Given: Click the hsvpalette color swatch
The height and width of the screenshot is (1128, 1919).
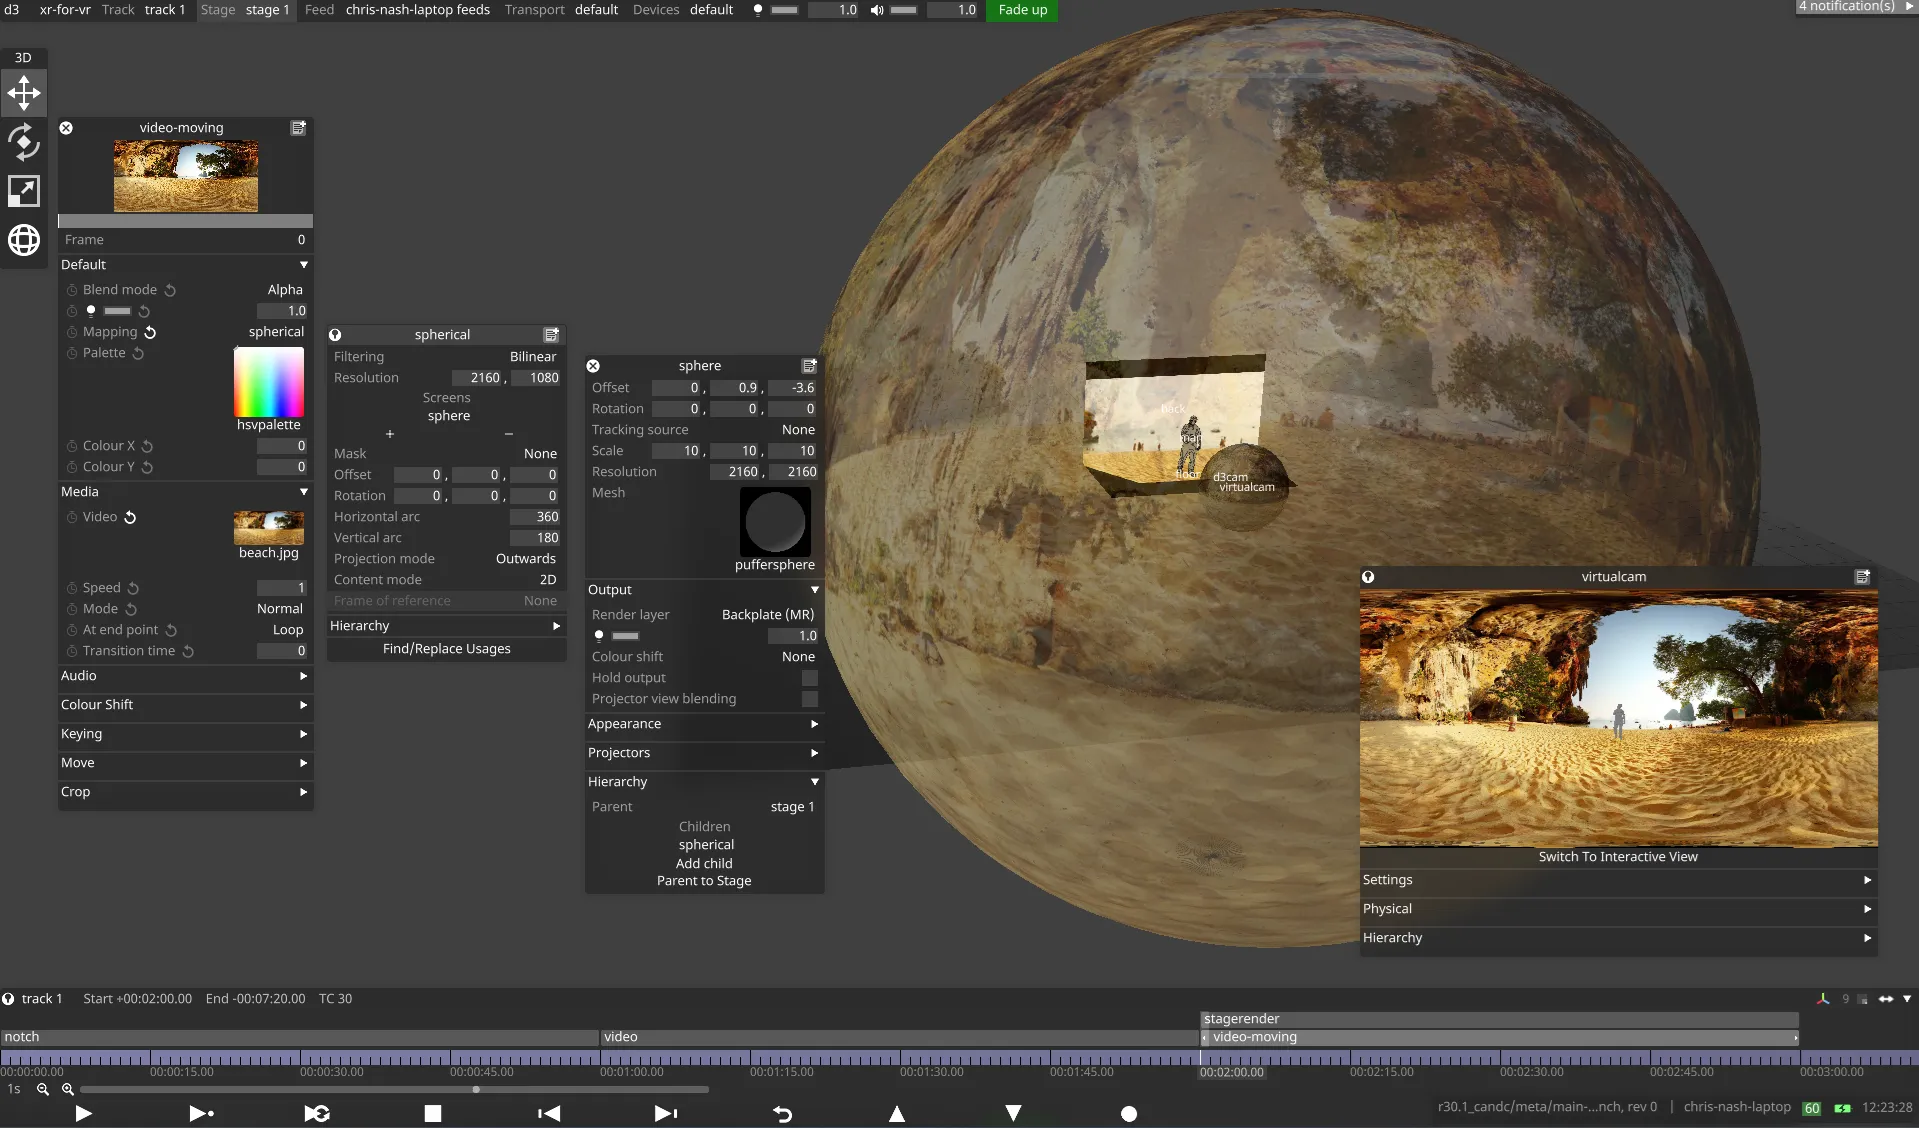Looking at the screenshot, I should point(268,383).
